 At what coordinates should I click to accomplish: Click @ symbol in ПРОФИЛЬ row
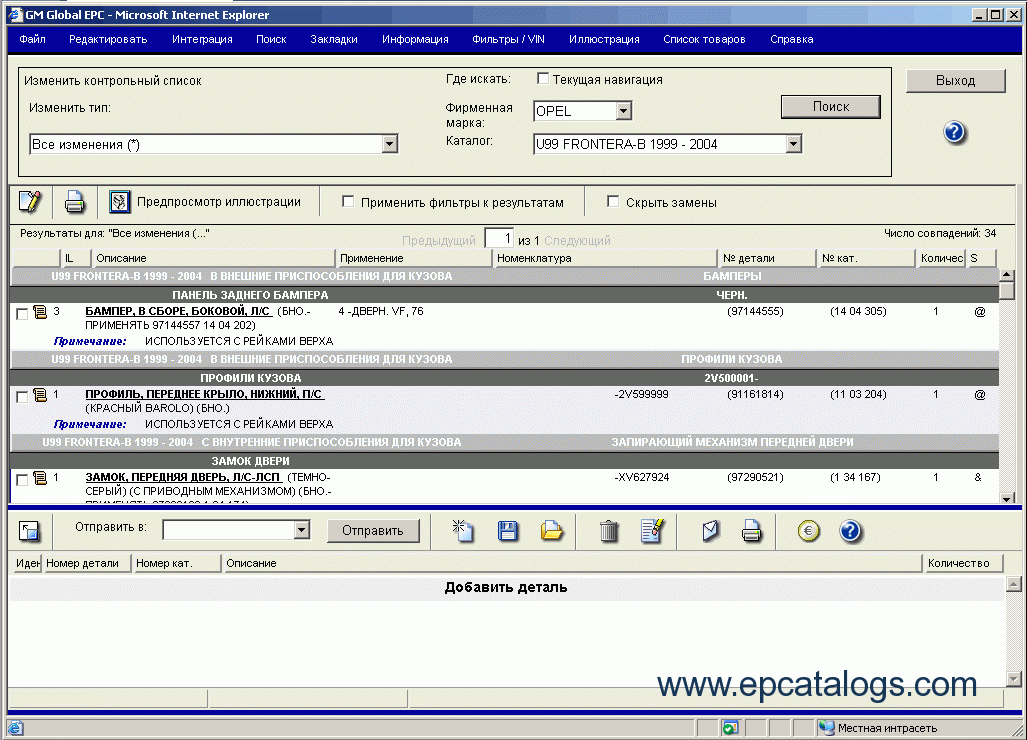(979, 394)
